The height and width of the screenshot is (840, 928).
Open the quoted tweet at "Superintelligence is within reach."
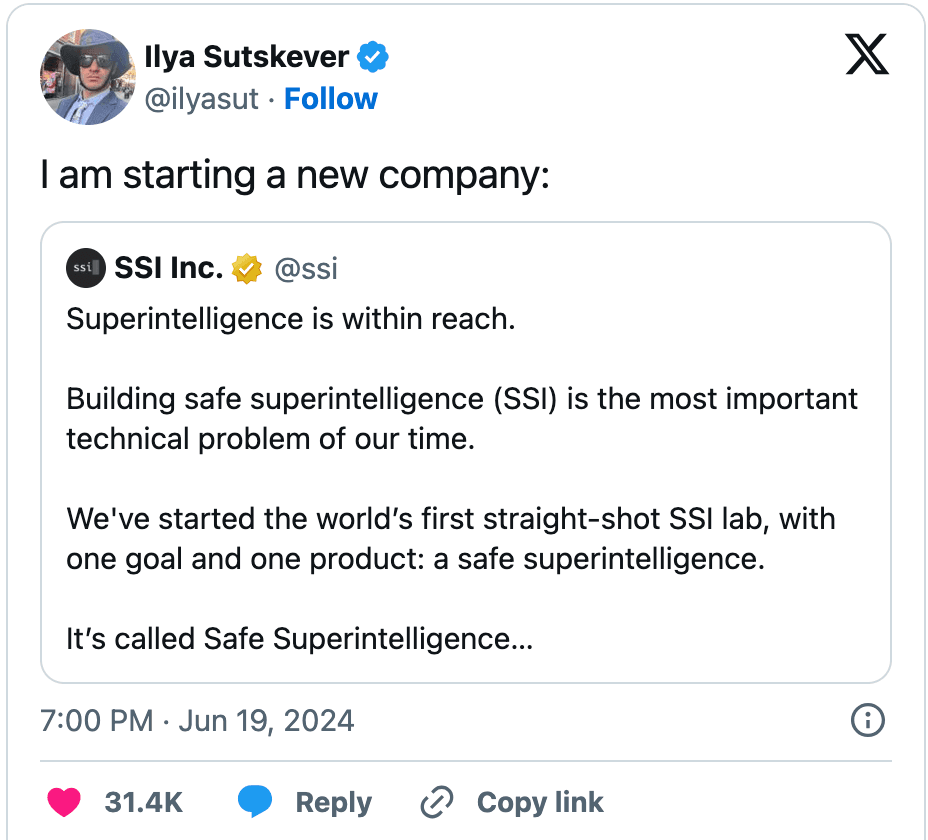tap(290, 320)
